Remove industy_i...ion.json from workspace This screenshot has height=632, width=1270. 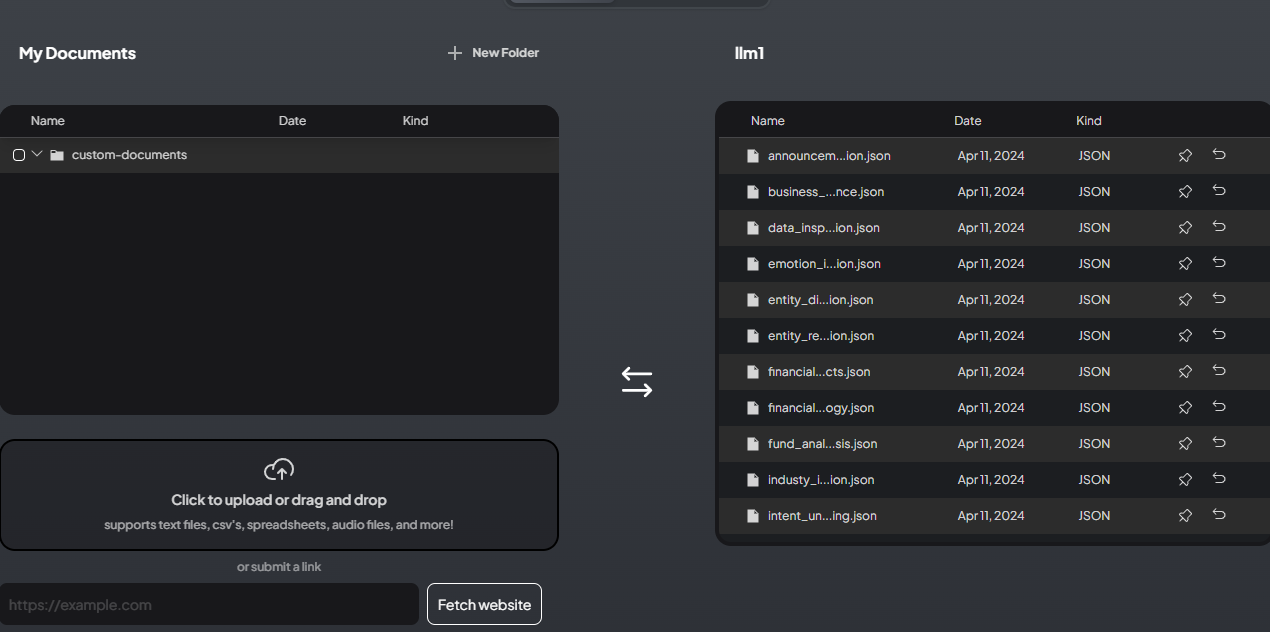[x=1219, y=479]
